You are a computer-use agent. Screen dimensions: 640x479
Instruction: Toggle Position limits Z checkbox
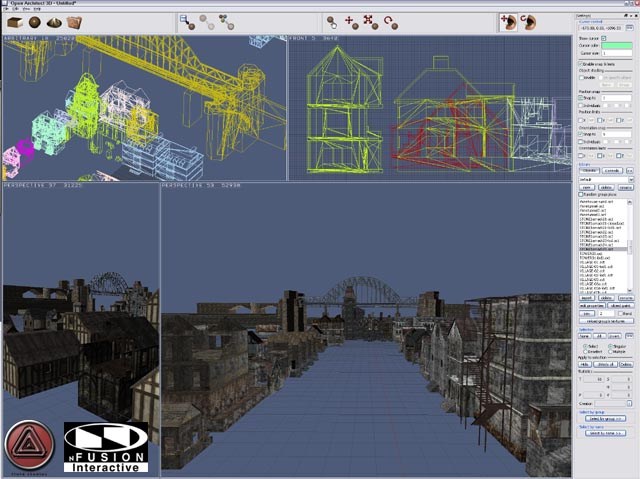click(x=619, y=120)
